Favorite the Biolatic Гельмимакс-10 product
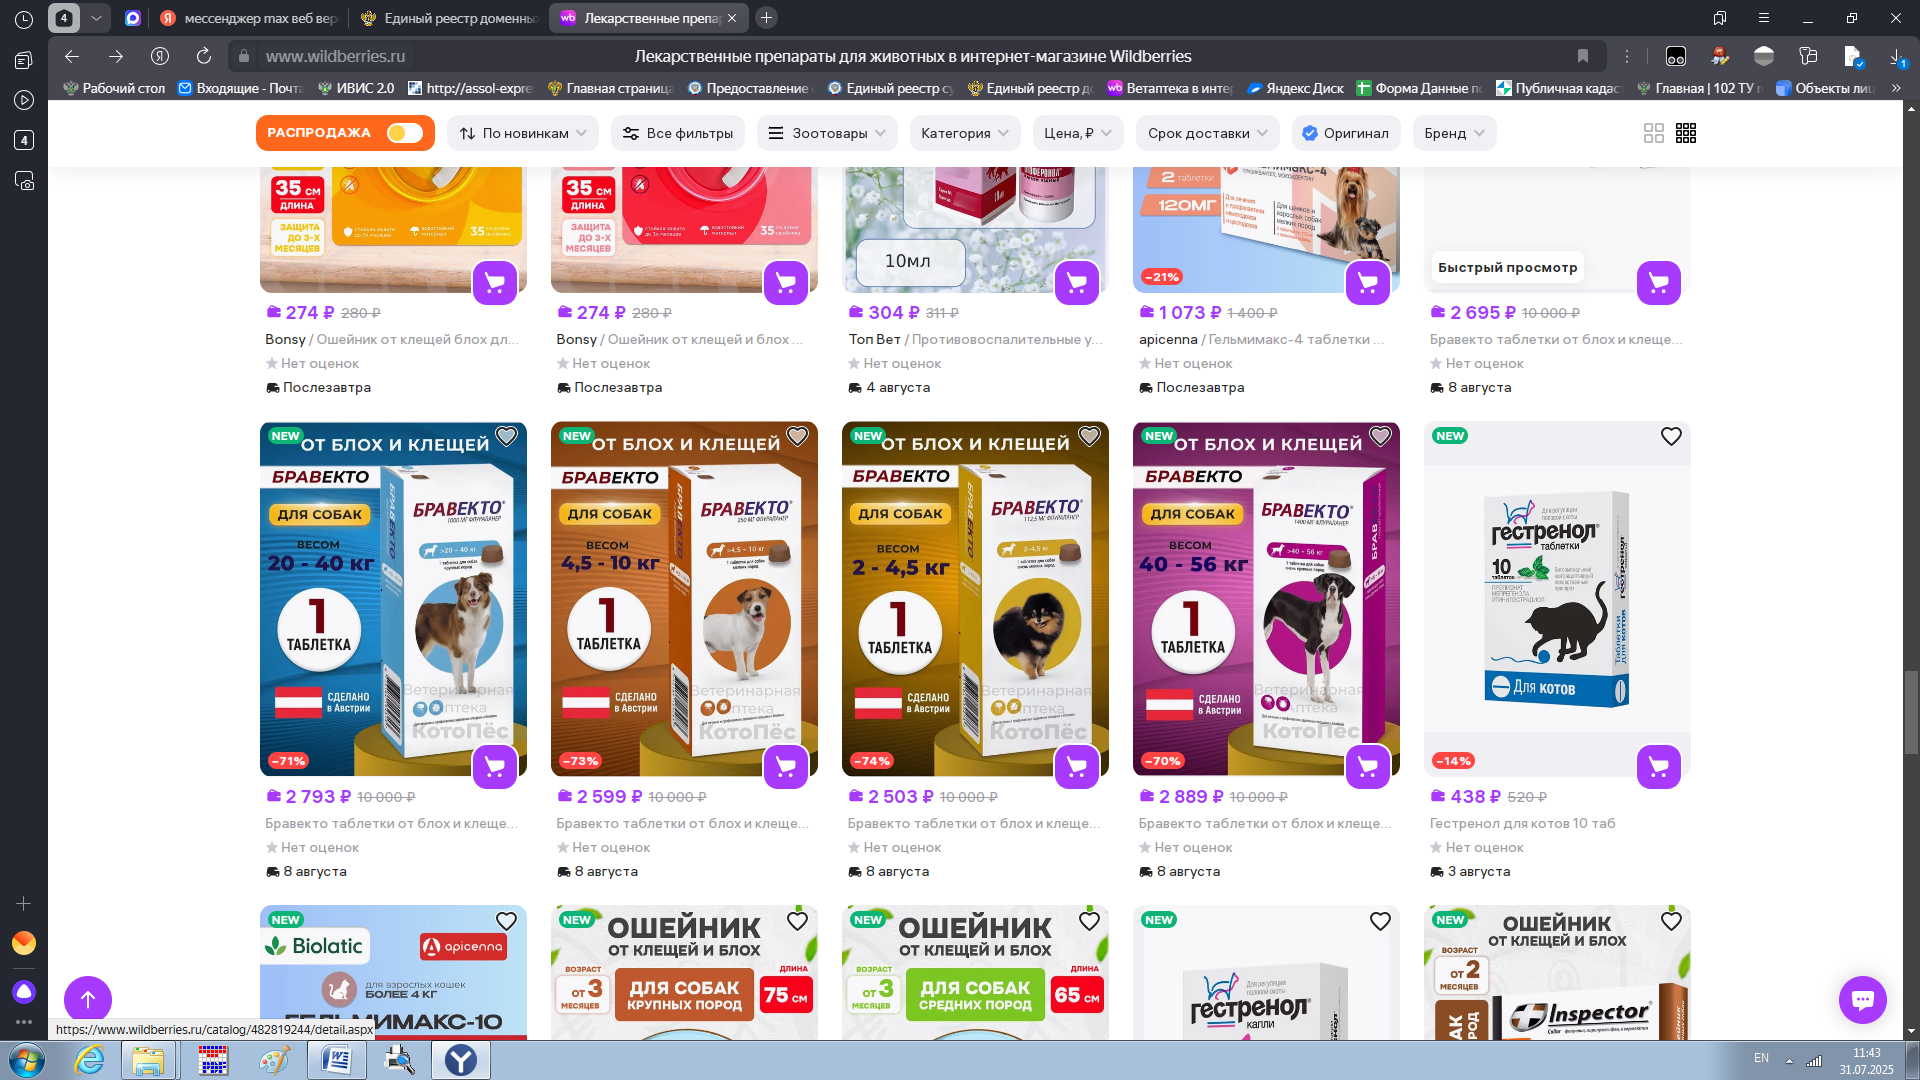The height and width of the screenshot is (1080, 1920). tap(506, 921)
